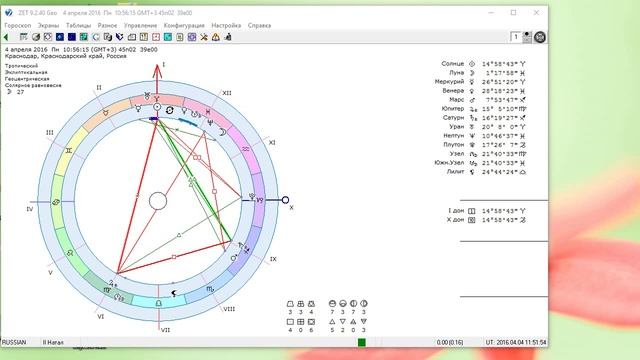Click the green back arrow in the toolbar
Viewport: 640px width, 360px height.
pos(6,37)
